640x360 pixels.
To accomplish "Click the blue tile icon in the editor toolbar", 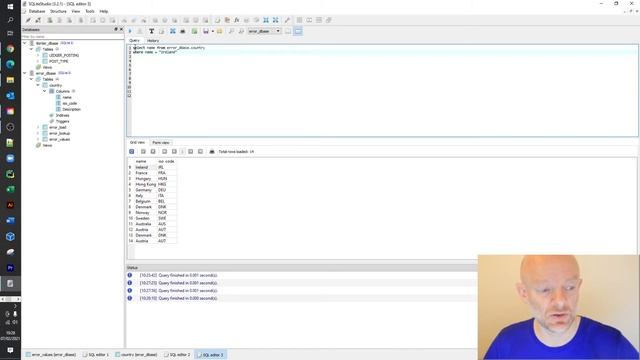I will [173, 31].
